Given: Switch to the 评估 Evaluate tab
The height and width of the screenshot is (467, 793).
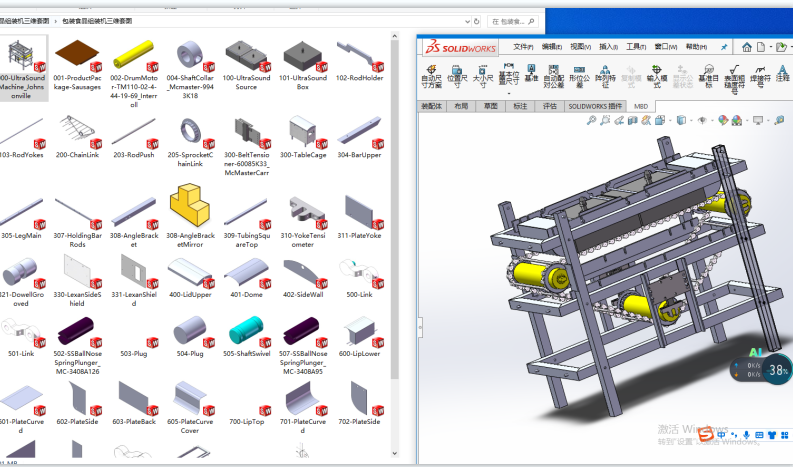Looking at the screenshot, I should [x=550, y=106].
